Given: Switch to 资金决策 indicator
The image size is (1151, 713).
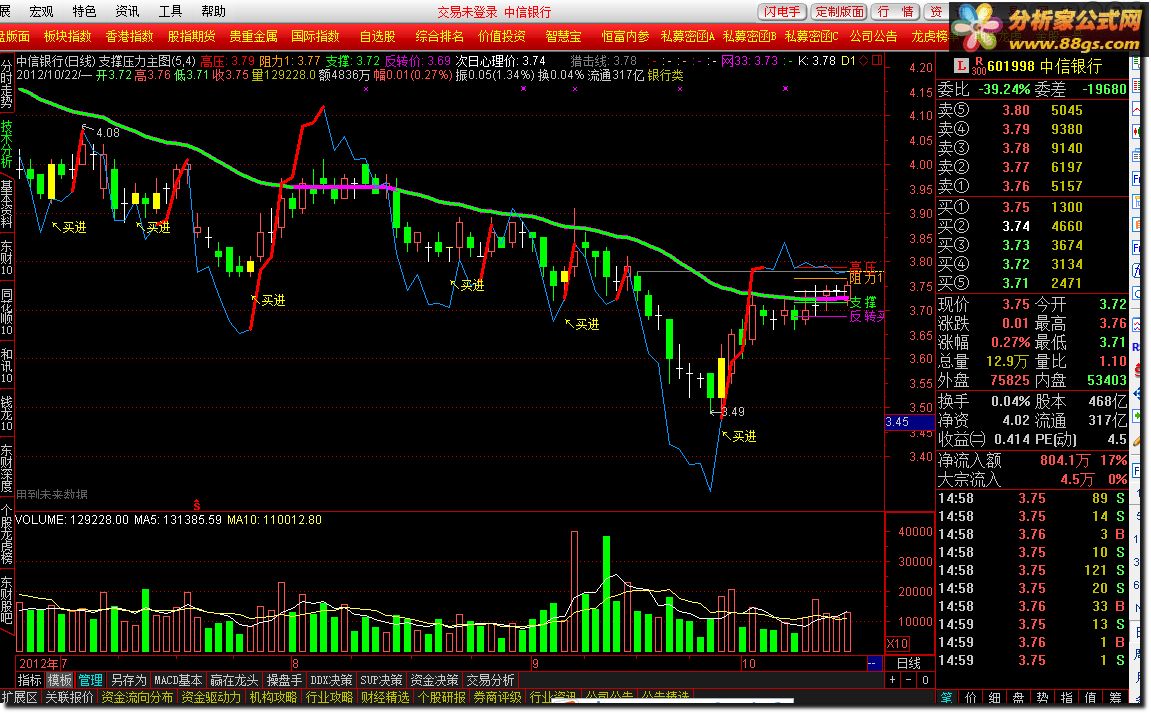Looking at the screenshot, I should pos(434,681).
